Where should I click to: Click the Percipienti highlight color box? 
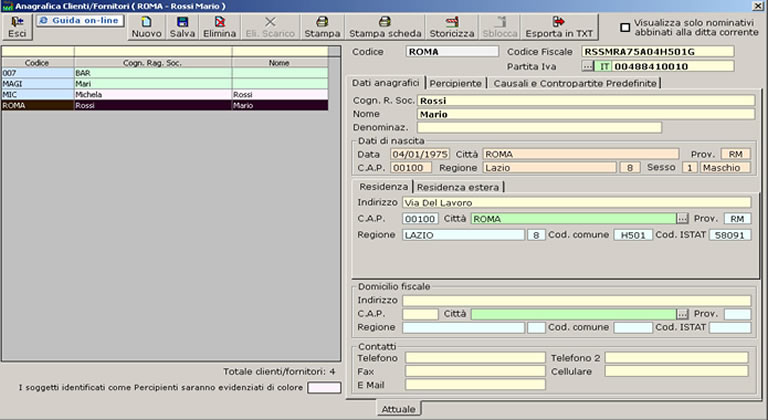[324, 388]
